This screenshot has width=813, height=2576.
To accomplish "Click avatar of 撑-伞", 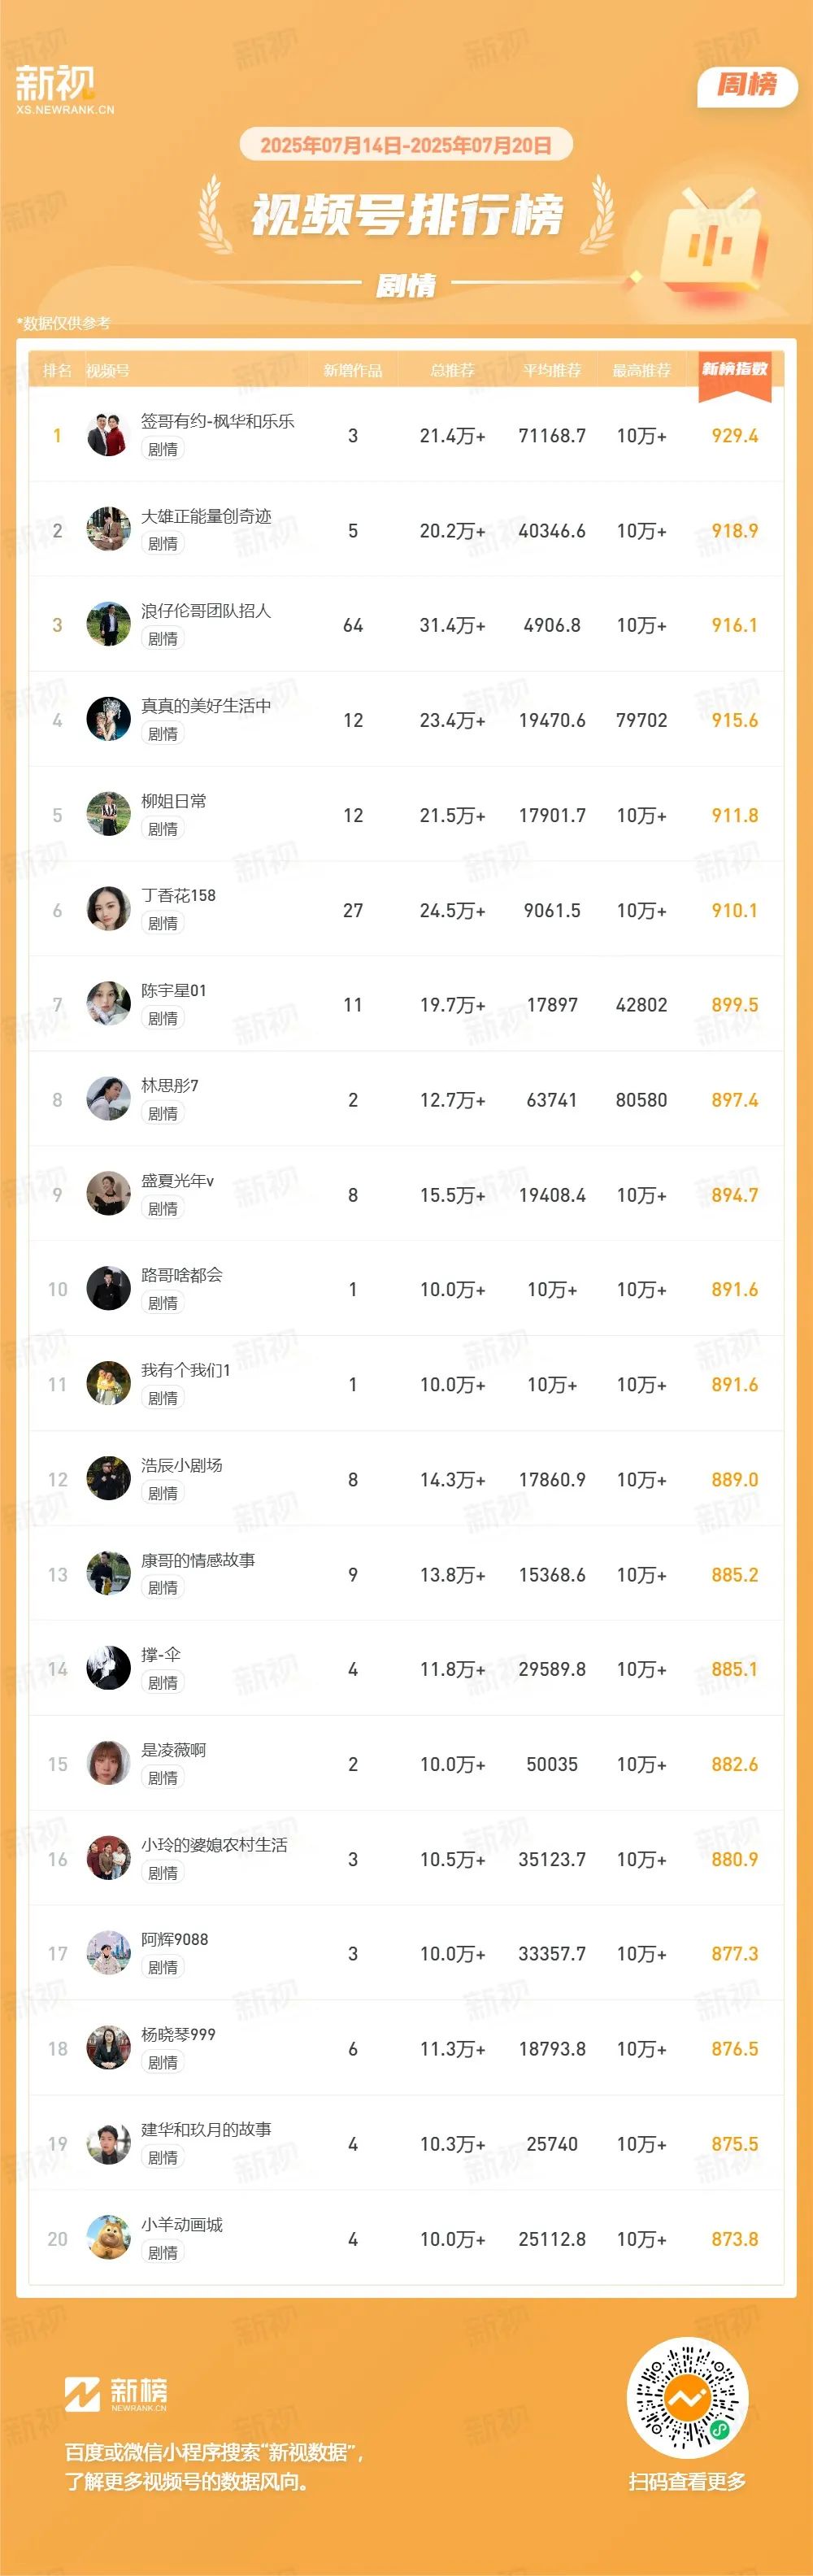I will click(x=108, y=1668).
